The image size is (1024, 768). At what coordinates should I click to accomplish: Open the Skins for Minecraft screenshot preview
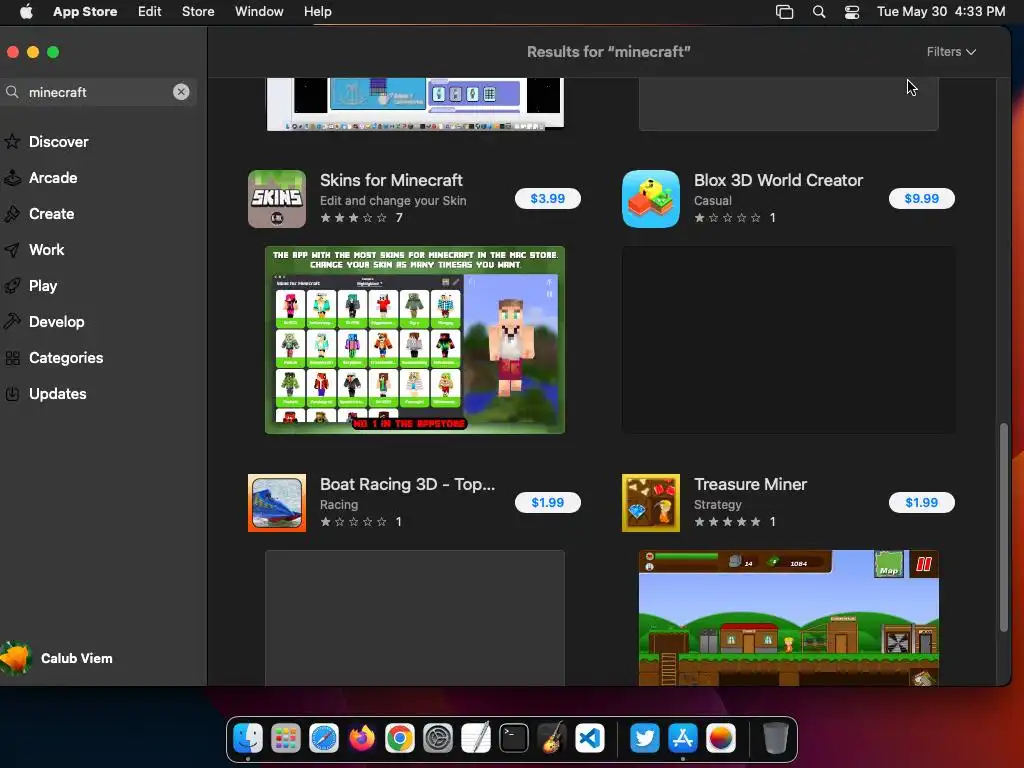click(415, 340)
